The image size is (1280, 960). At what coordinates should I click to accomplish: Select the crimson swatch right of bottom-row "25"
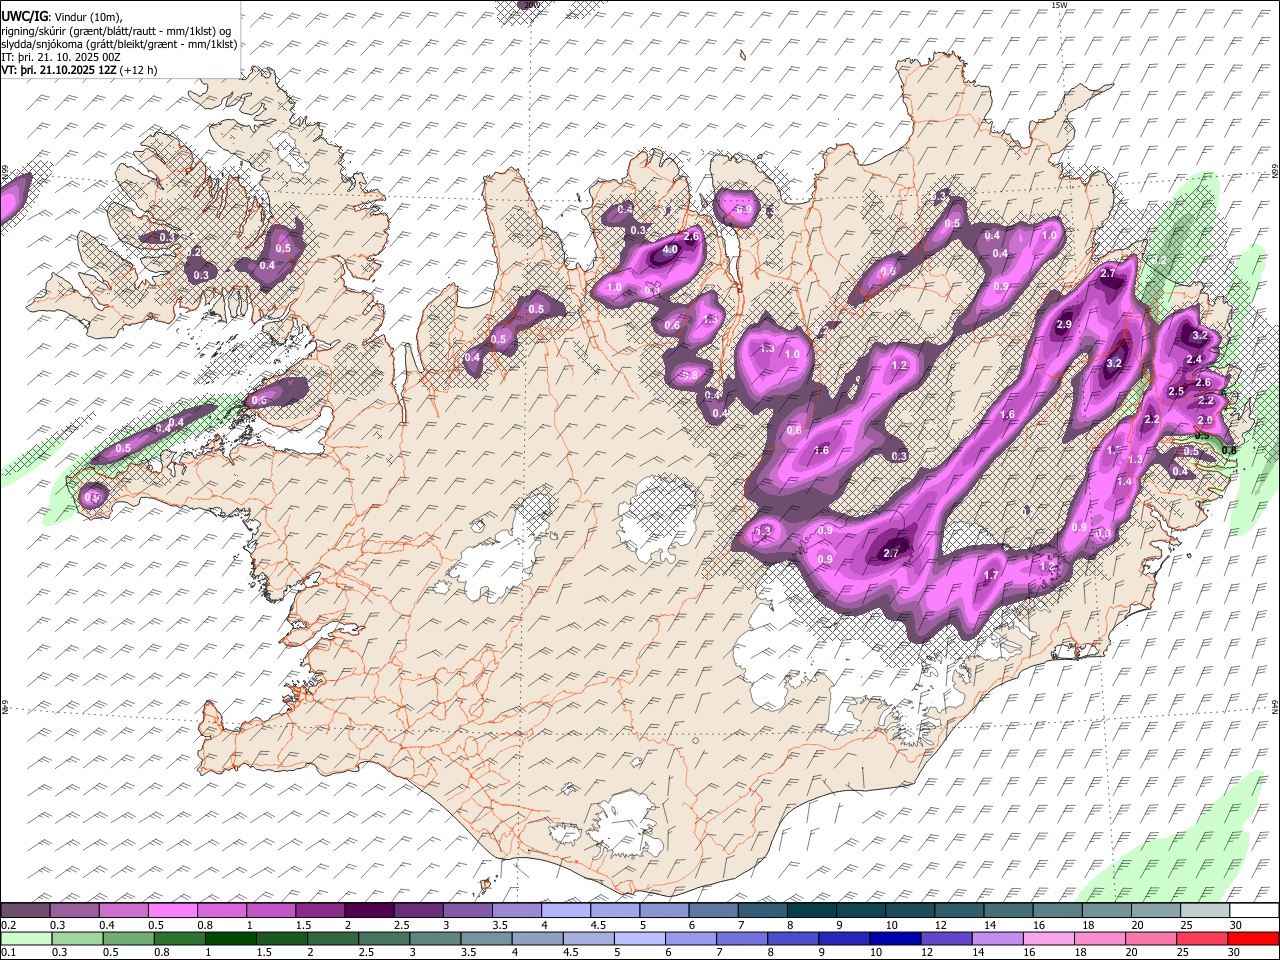(x=1202, y=939)
